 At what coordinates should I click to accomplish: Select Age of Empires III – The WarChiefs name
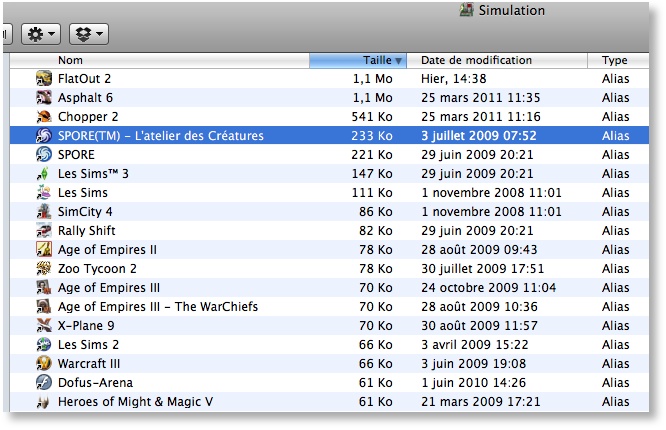[158, 306]
